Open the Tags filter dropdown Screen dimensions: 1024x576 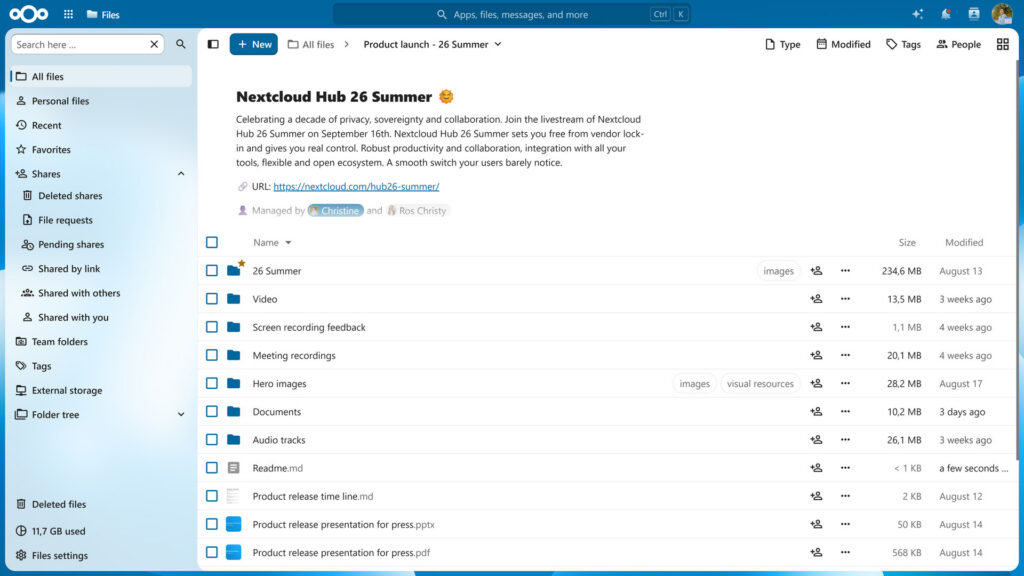pyautogui.click(x=903, y=44)
